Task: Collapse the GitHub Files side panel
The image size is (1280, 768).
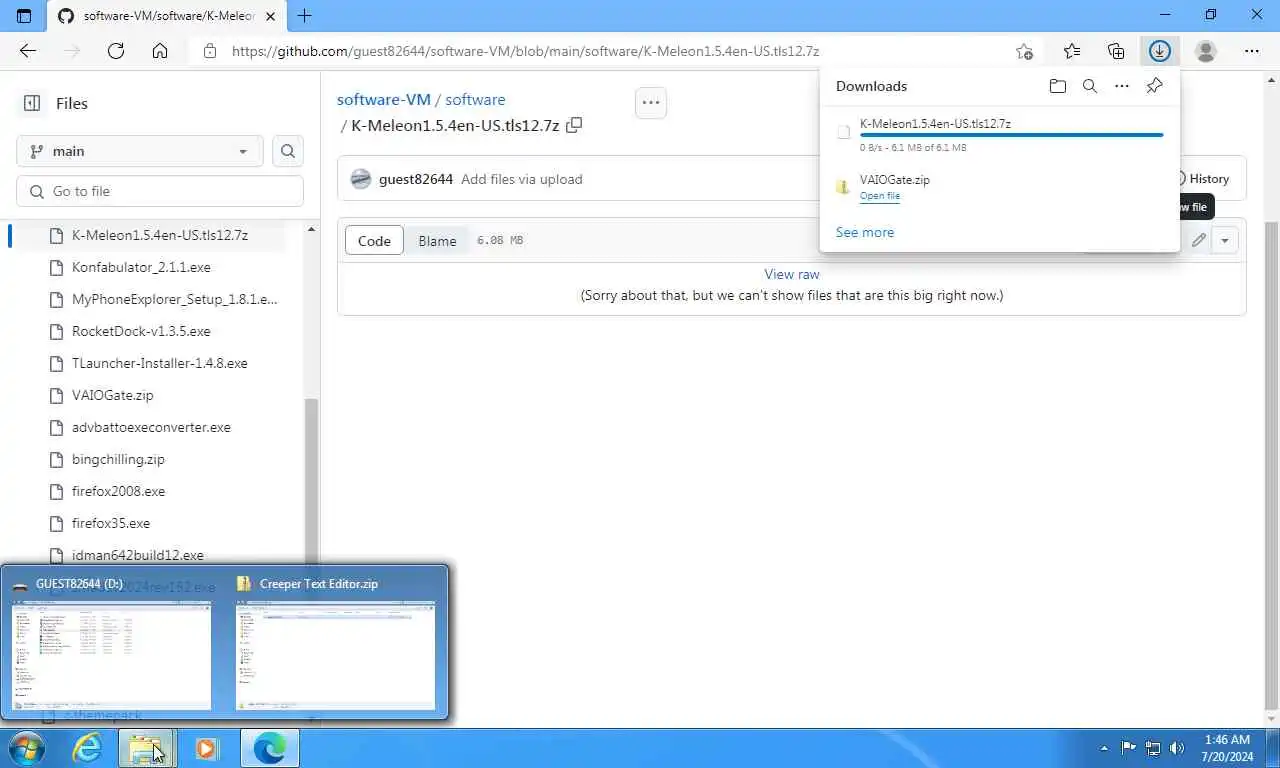Action: click(x=32, y=103)
